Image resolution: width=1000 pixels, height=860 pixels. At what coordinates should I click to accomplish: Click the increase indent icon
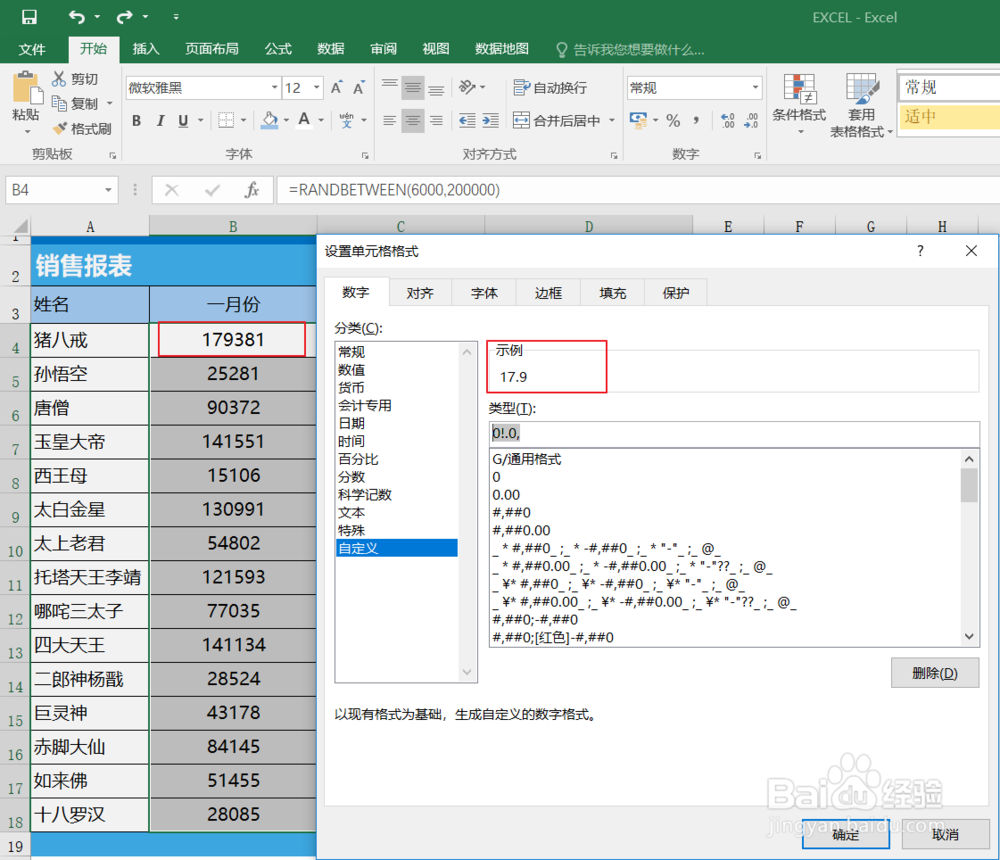point(490,121)
